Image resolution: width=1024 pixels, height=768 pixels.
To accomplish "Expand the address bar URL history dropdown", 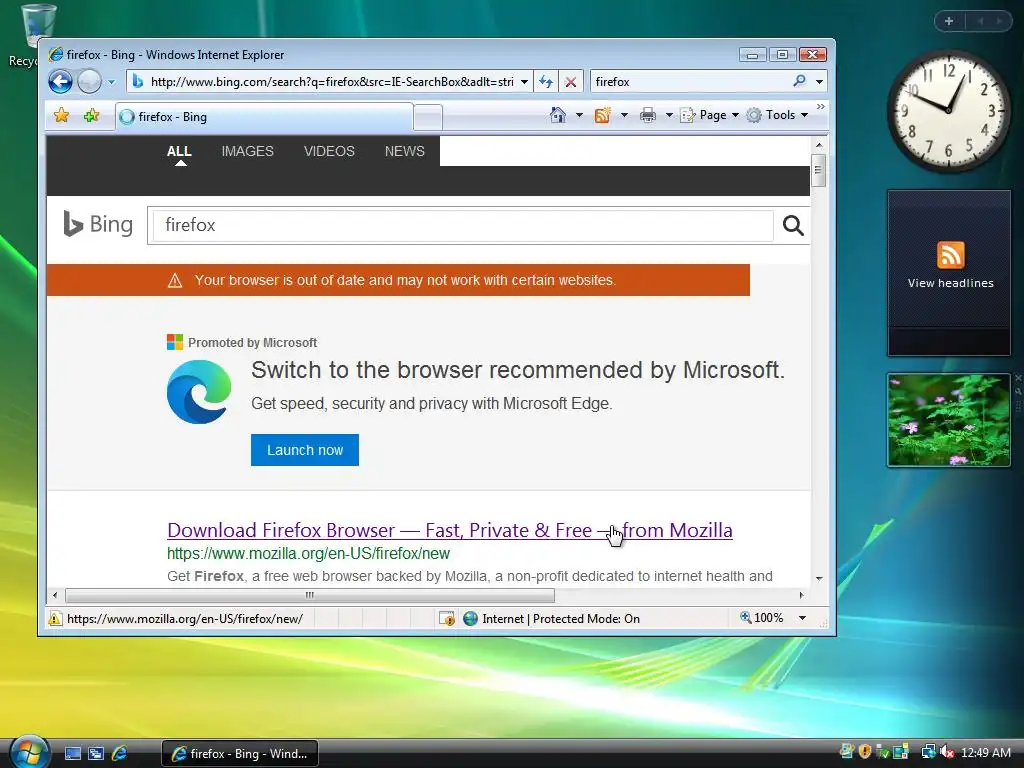I will [x=524, y=82].
